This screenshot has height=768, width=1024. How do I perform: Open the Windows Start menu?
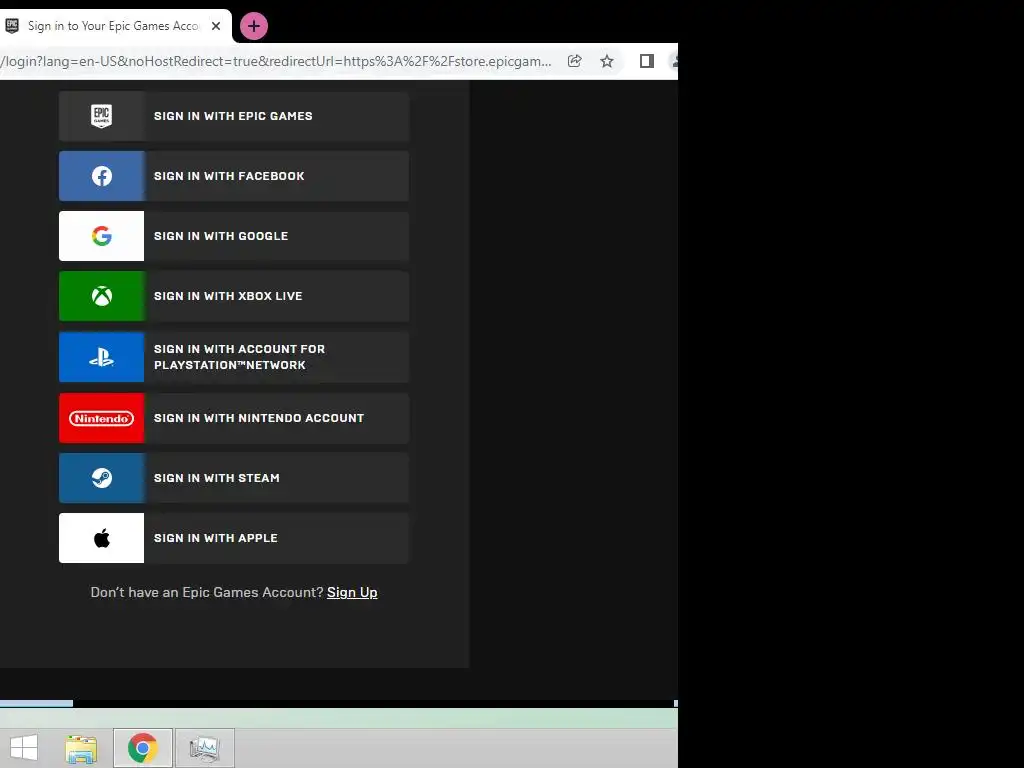[x=24, y=748]
